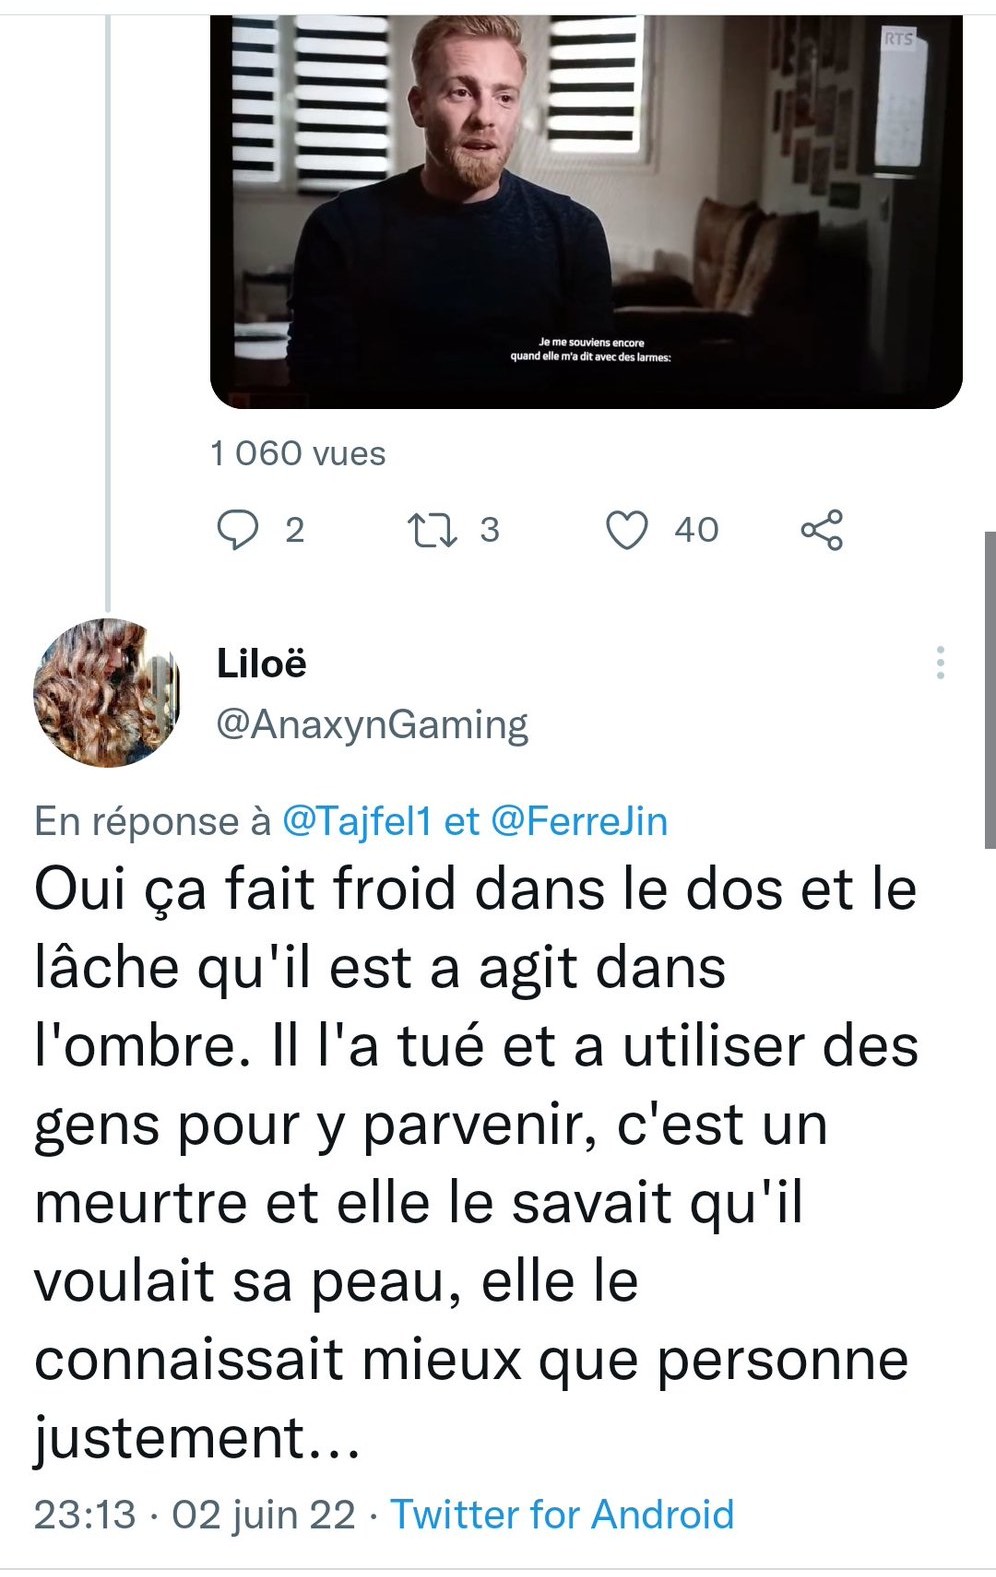996x1577 pixels.
Task: Retweet the video tweet
Action: [x=432, y=530]
